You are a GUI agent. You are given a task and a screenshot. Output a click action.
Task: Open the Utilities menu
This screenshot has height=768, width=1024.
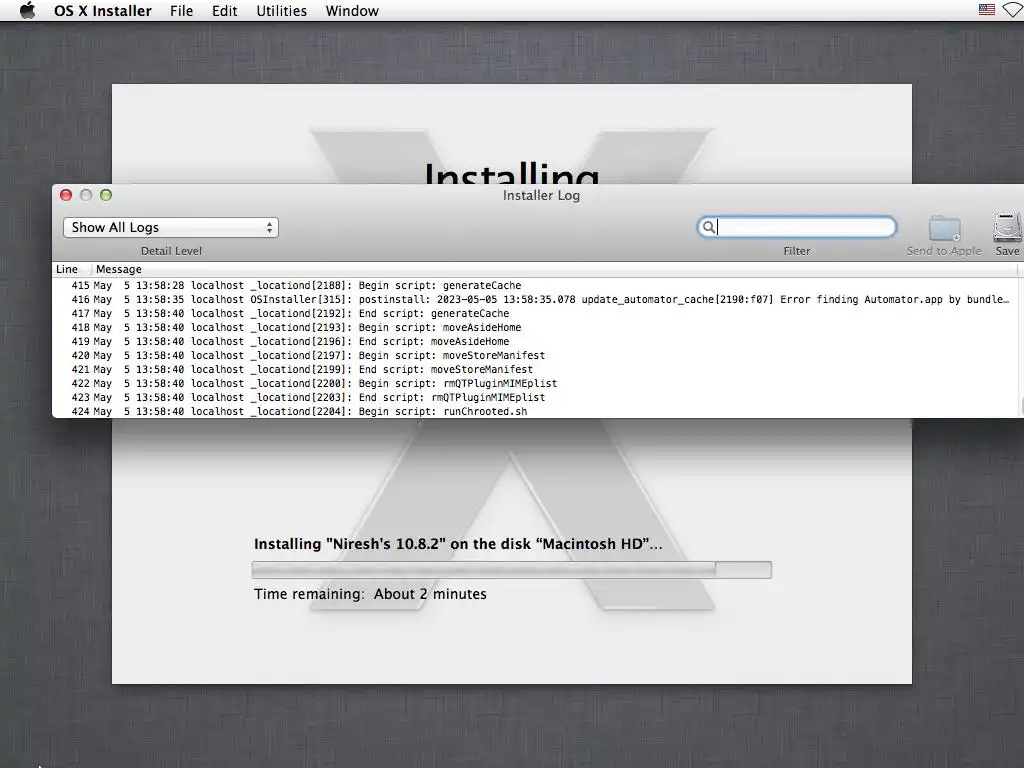coord(281,11)
